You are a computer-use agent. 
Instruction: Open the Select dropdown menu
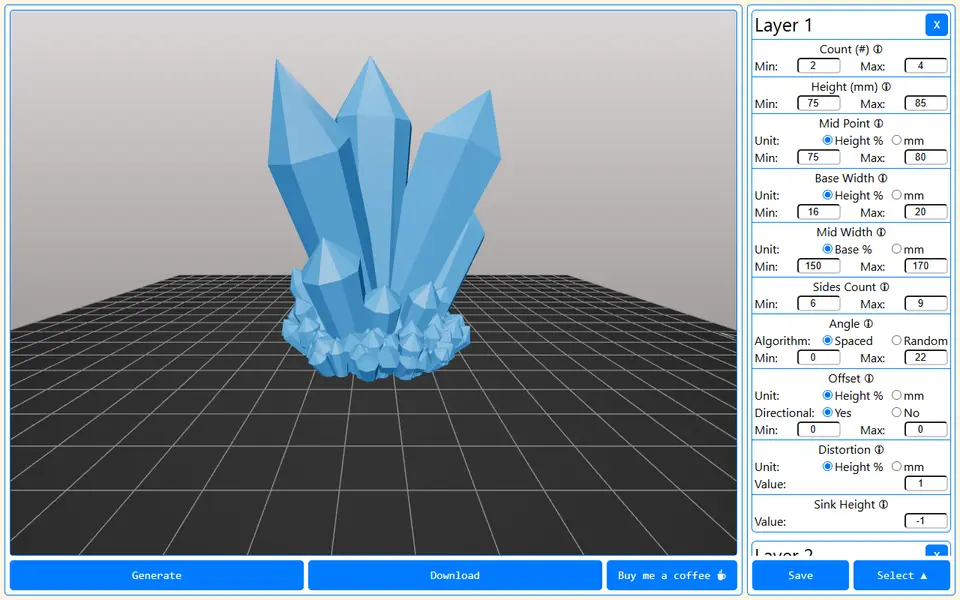[x=901, y=575]
